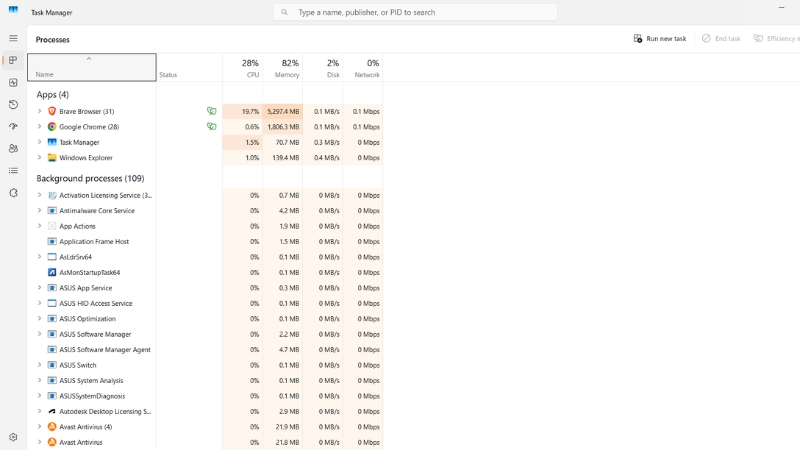Click the Efficiency mode button
800x450 pixels.
776,38
